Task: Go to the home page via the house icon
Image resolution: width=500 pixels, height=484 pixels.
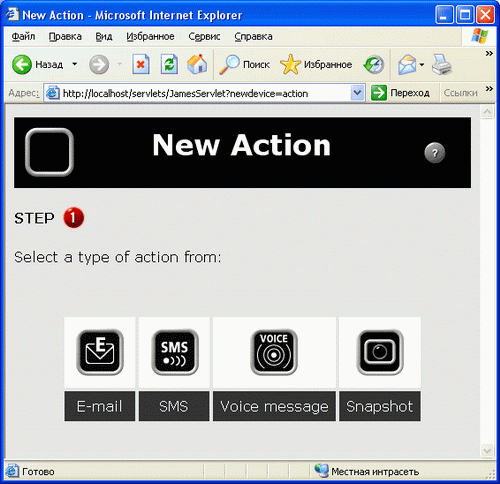Action: coord(197,64)
